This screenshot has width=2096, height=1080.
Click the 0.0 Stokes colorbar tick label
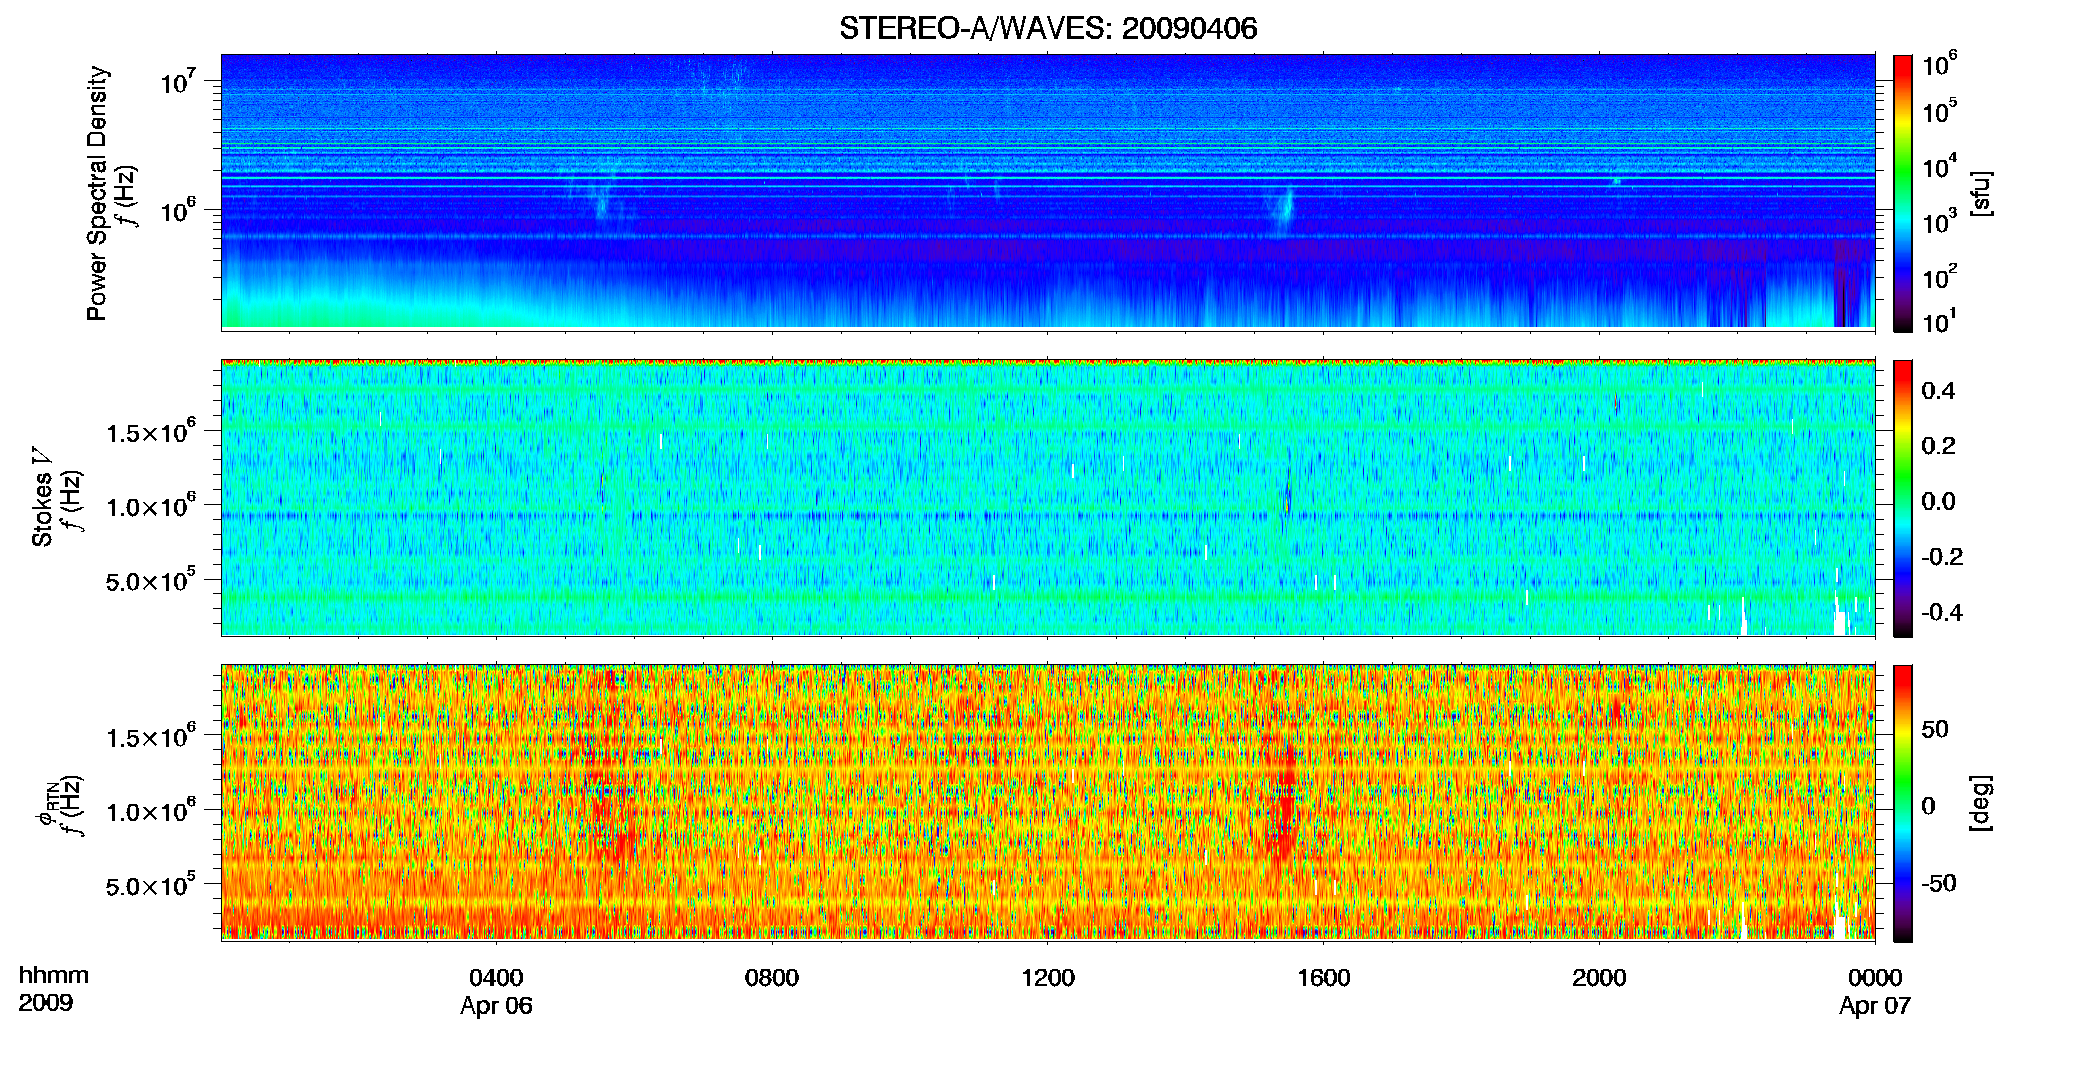click(1938, 502)
